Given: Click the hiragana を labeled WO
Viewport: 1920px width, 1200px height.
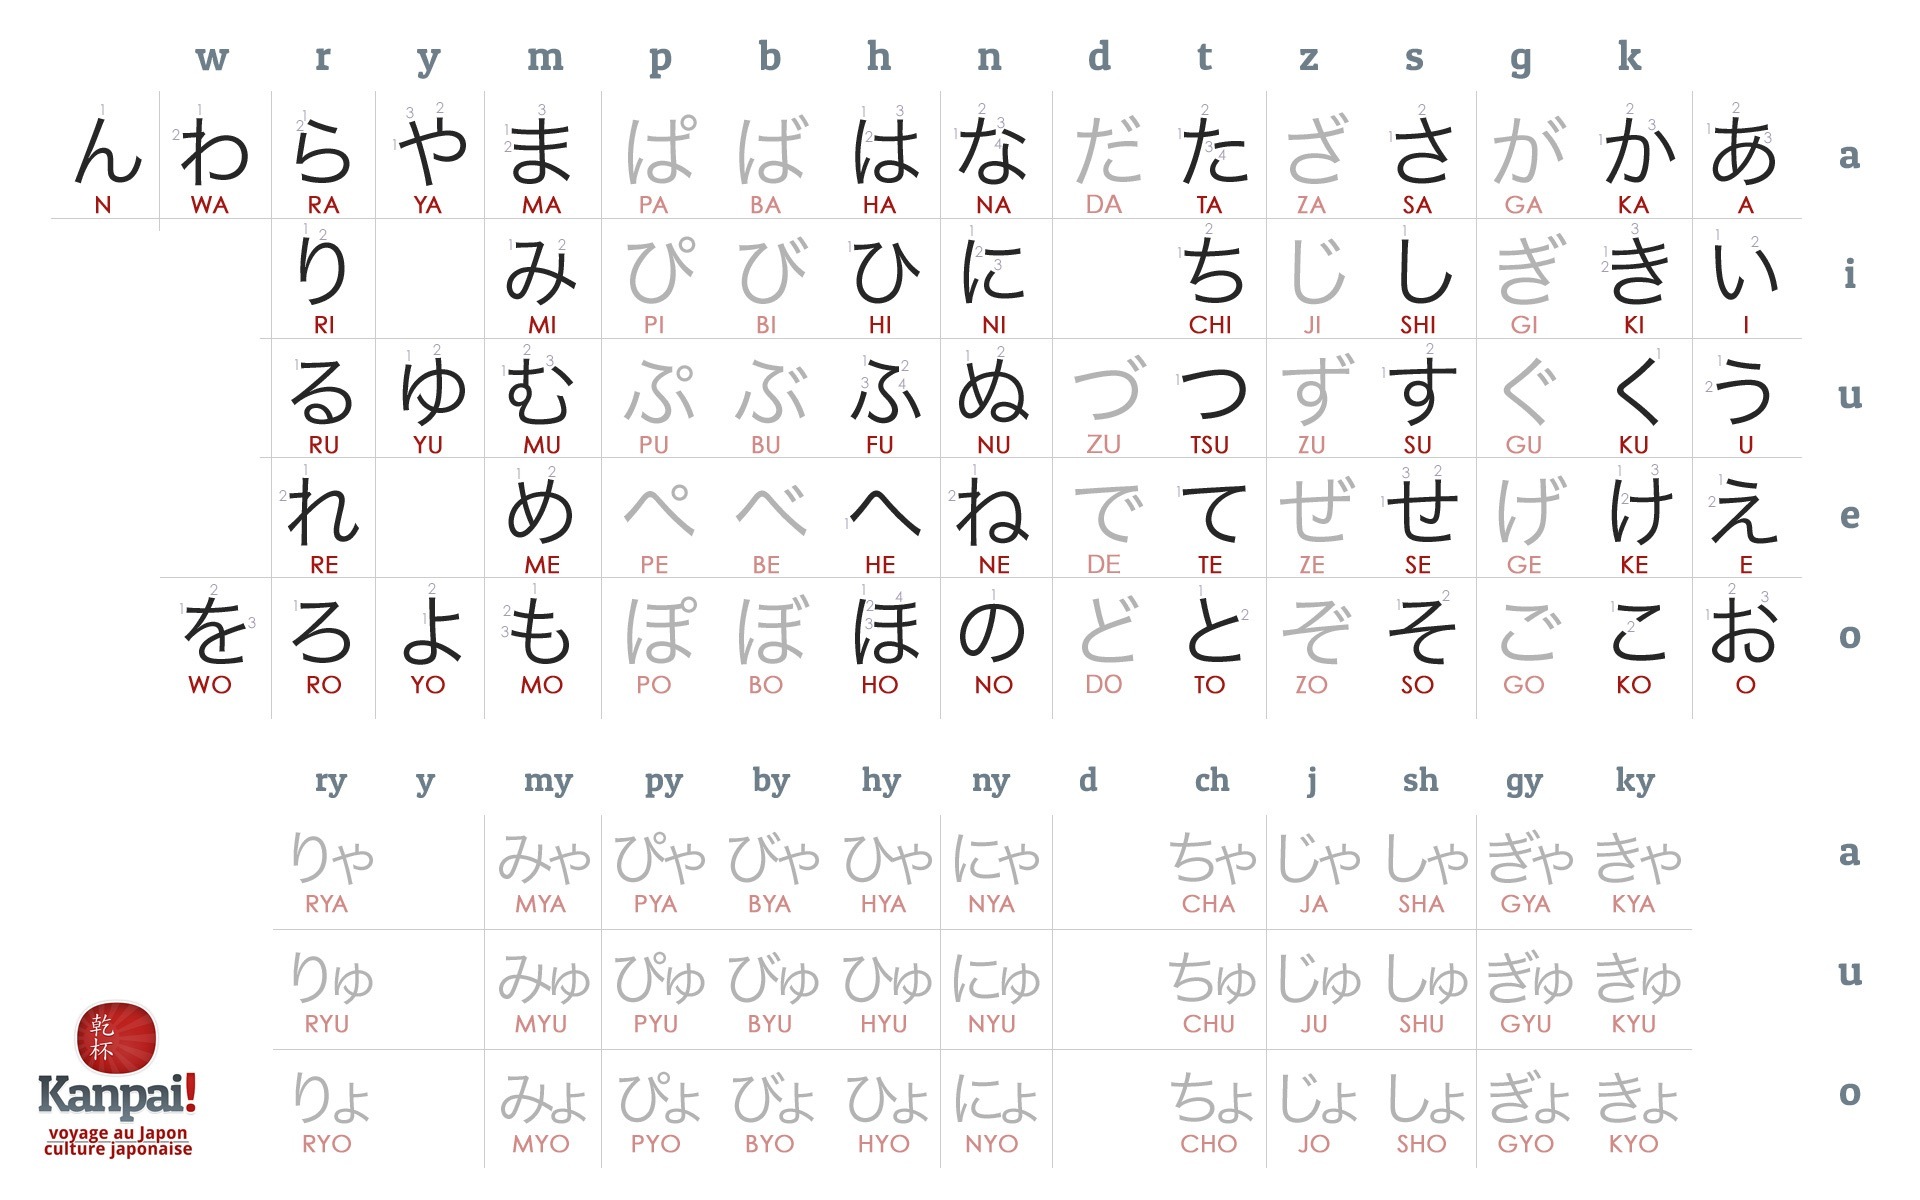Looking at the screenshot, I should tap(214, 631).
